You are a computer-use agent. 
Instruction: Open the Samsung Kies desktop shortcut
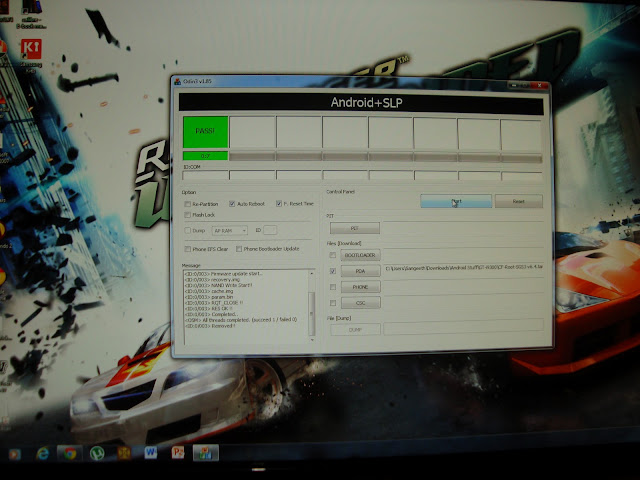tap(31, 55)
